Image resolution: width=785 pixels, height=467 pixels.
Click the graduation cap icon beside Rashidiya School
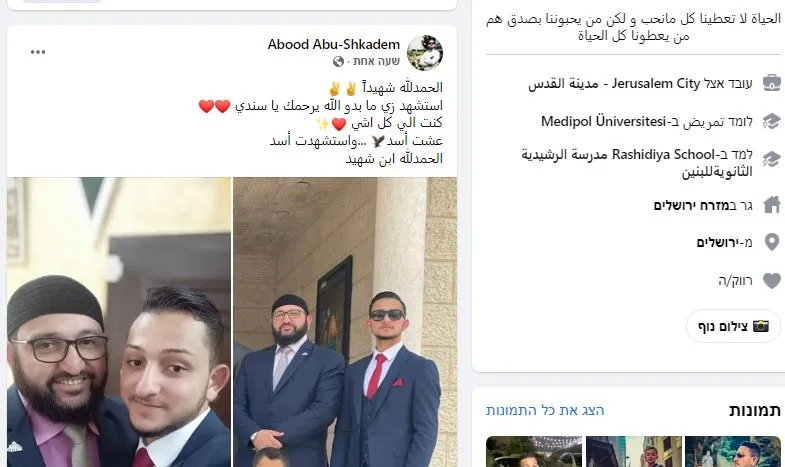point(771,159)
